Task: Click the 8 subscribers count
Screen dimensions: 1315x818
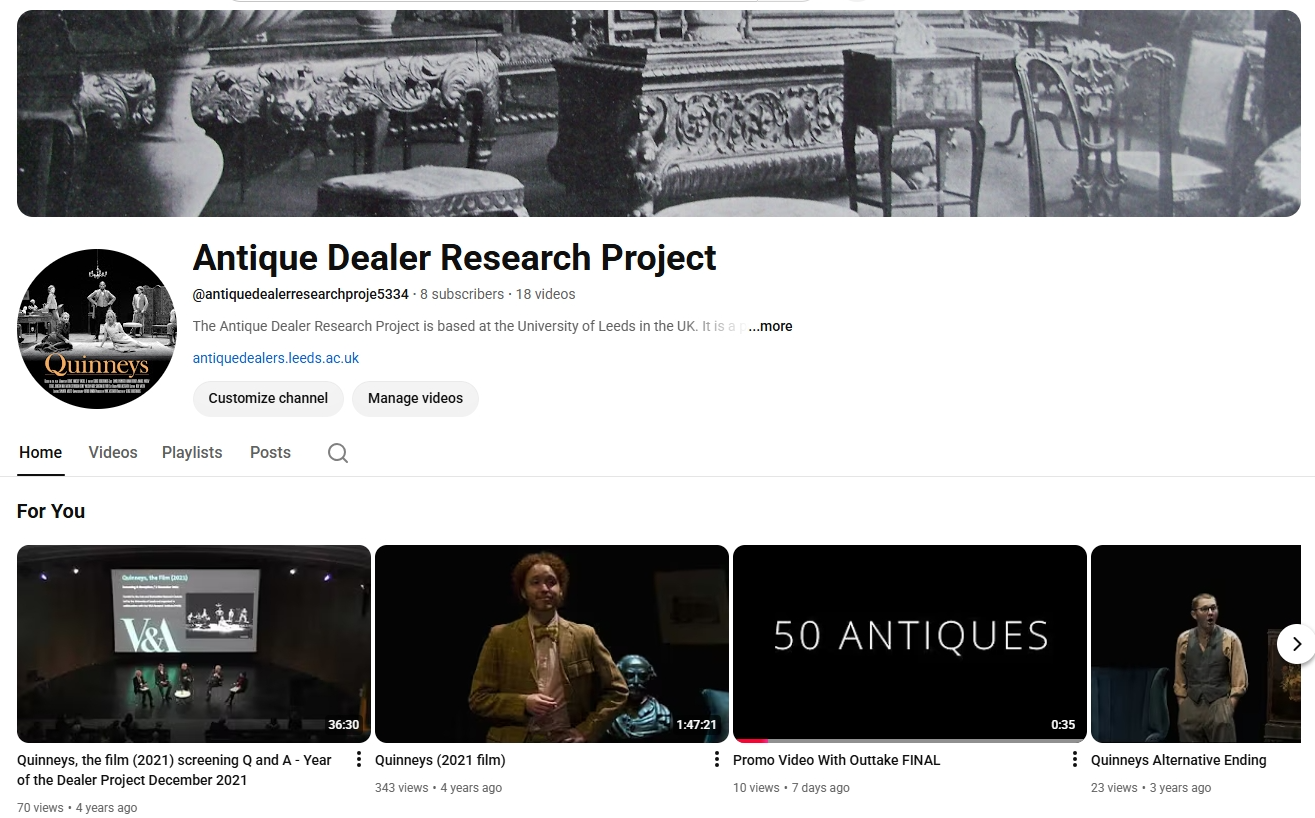Action: [462, 294]
